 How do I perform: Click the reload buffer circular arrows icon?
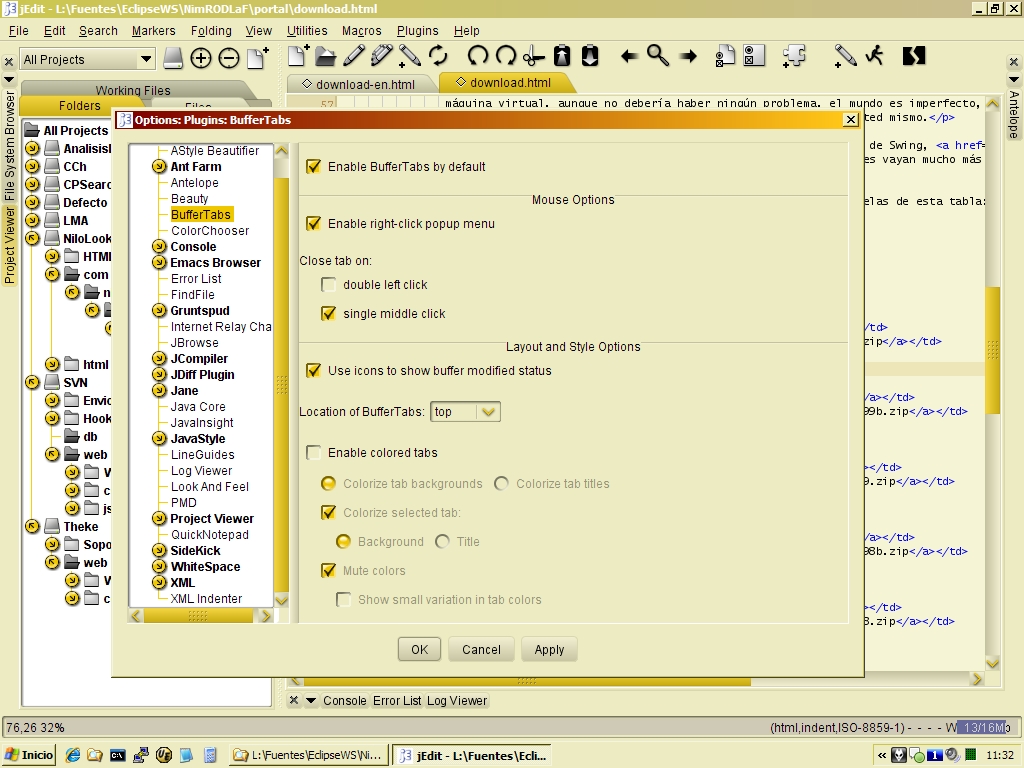tap(438, 56)
